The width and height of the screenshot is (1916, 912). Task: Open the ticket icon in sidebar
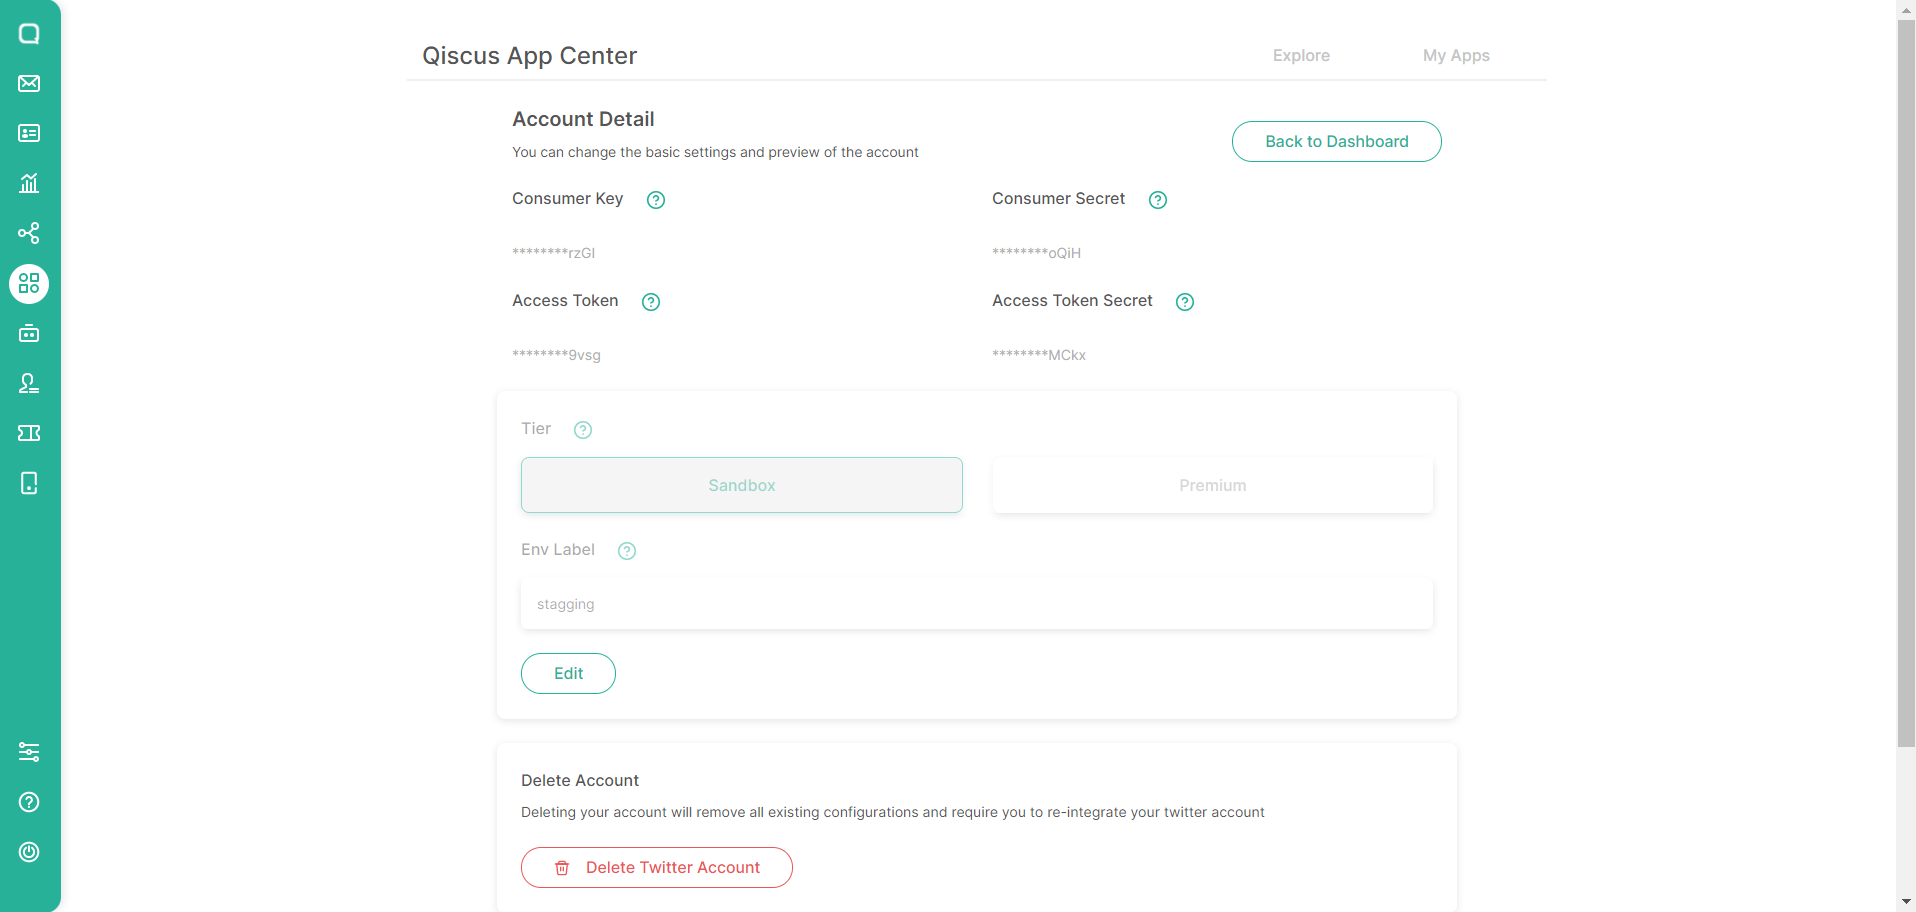tap(29, 433)
